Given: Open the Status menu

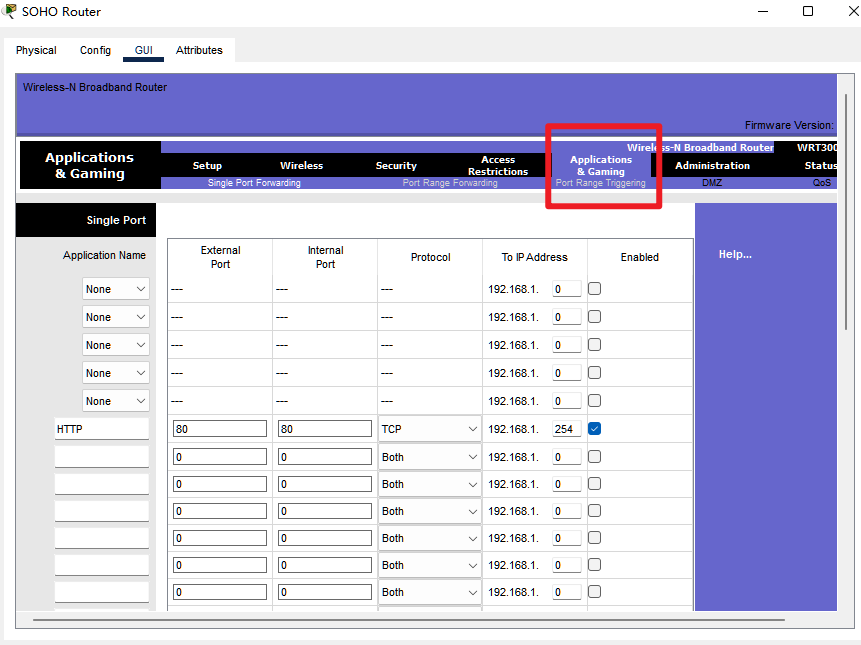Looking at the screenshot, I should tap(820, 165).
